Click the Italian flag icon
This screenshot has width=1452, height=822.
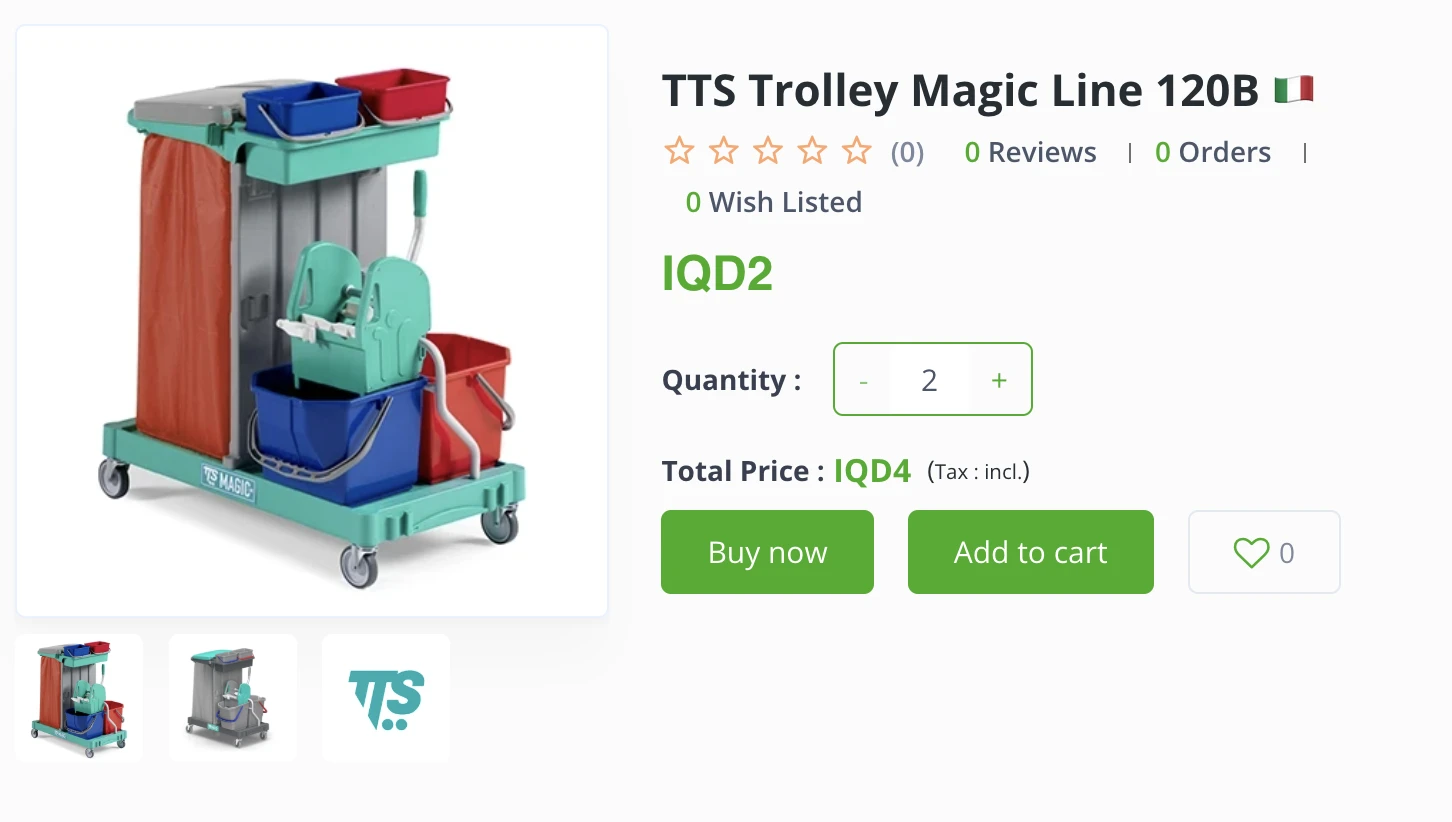(1294, 90)
